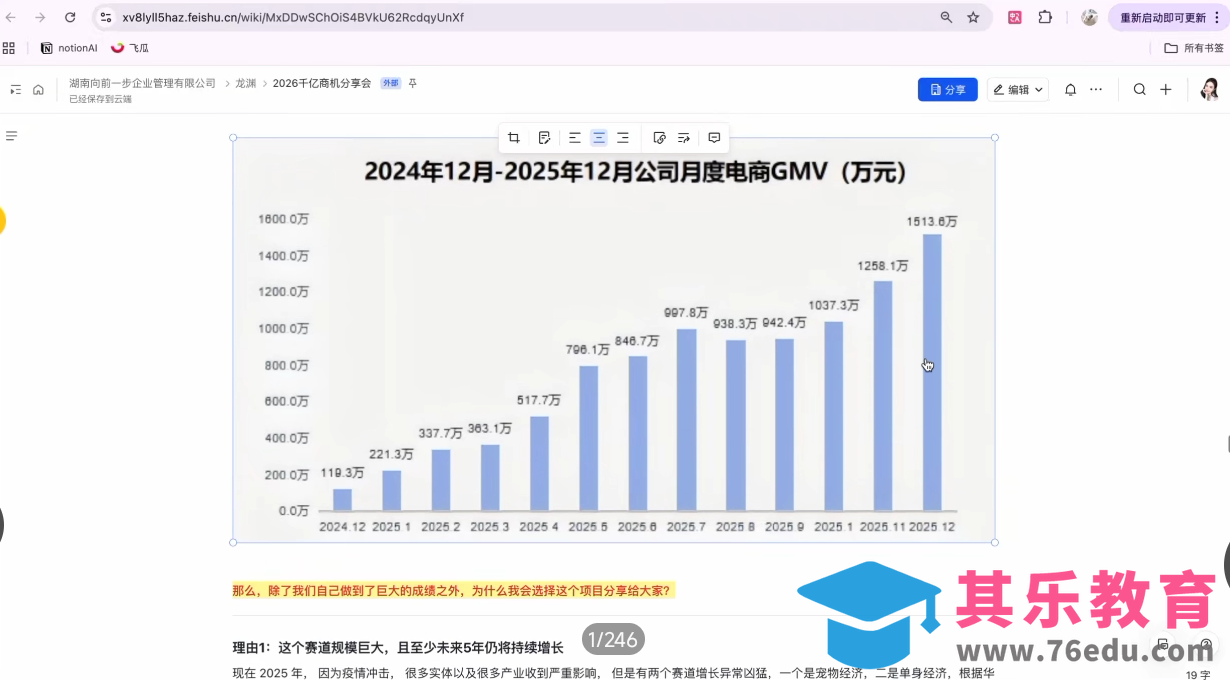Viewport: 1230px width, 680px height.
Task: Open the image annotation tool
Action: click(x=544, y=138)
